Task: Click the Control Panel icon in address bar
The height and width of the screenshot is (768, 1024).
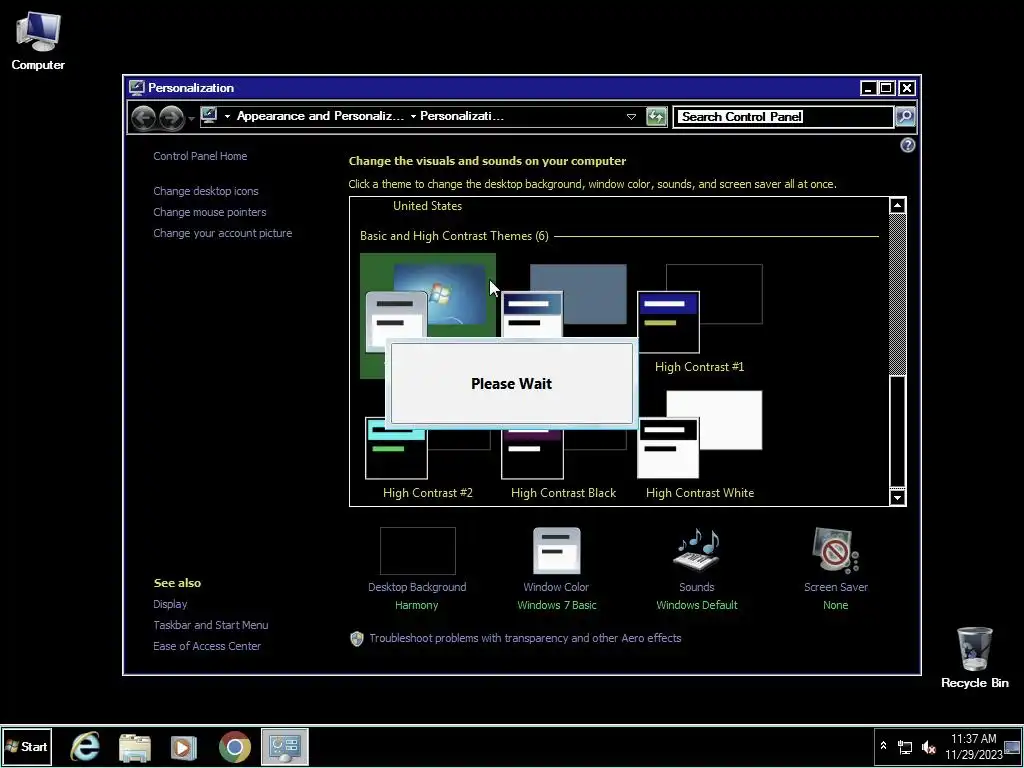Action: click(209, 116)
